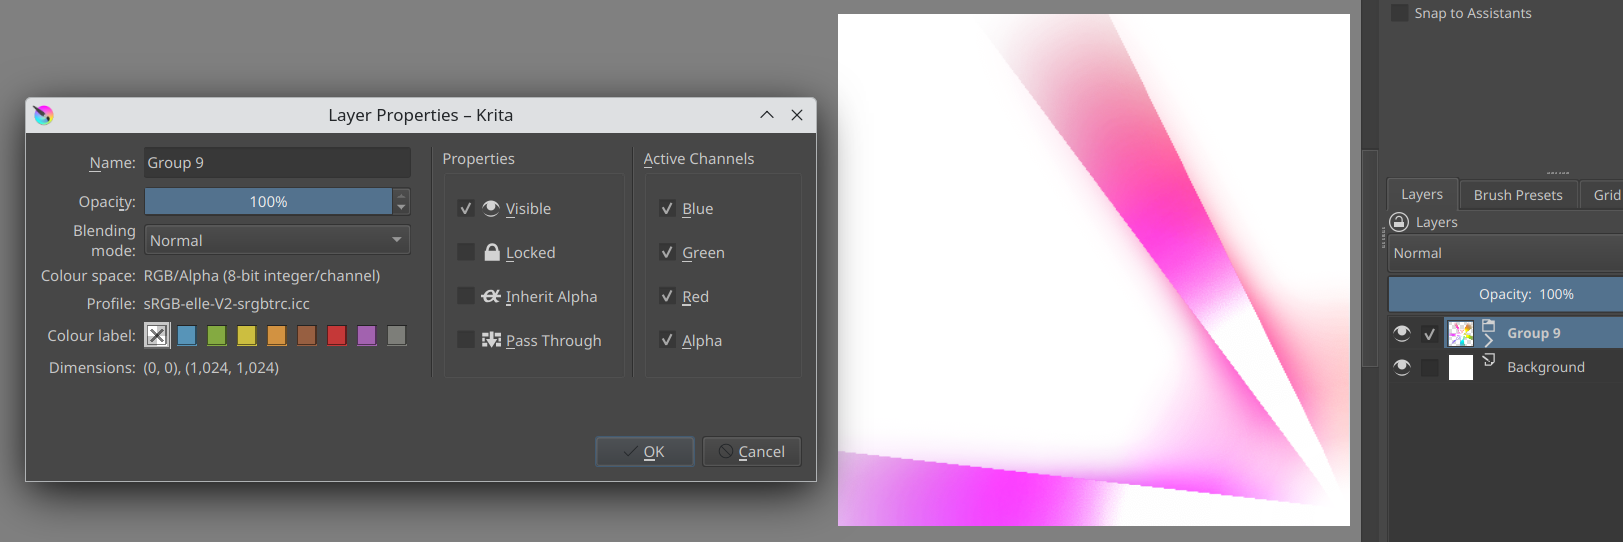This screenshot has height=542, width=1623.
Task: Click the Inherit Alpha icon
Action: pyautogui.click(x=491, y=296)
